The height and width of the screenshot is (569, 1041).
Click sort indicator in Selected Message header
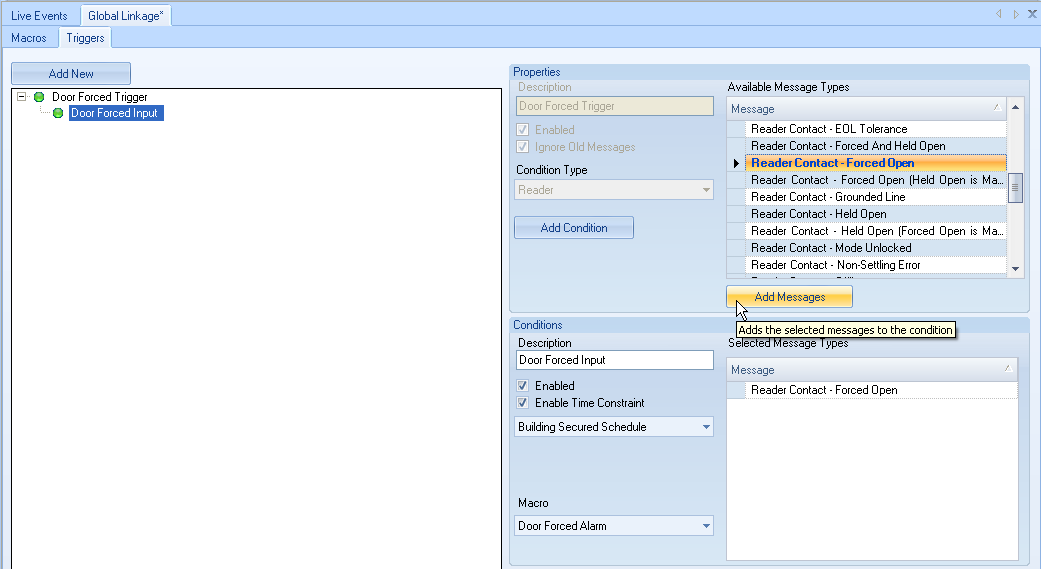coord(1006,370)
